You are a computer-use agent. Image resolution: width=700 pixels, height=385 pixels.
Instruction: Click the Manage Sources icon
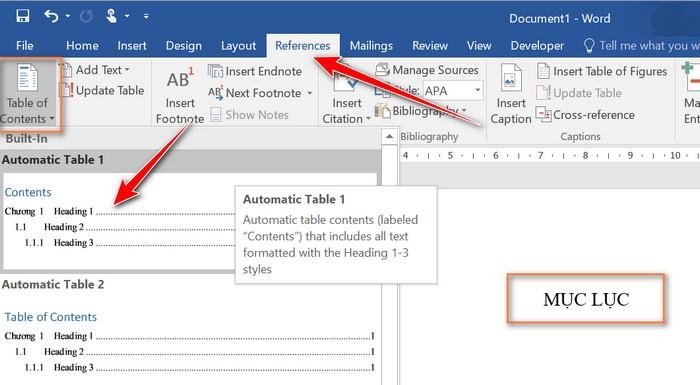[382, 70]
